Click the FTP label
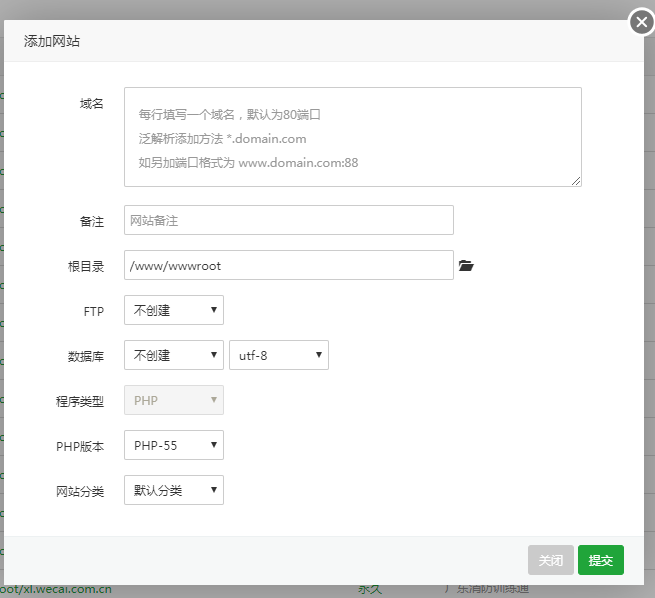 (94, 312)
